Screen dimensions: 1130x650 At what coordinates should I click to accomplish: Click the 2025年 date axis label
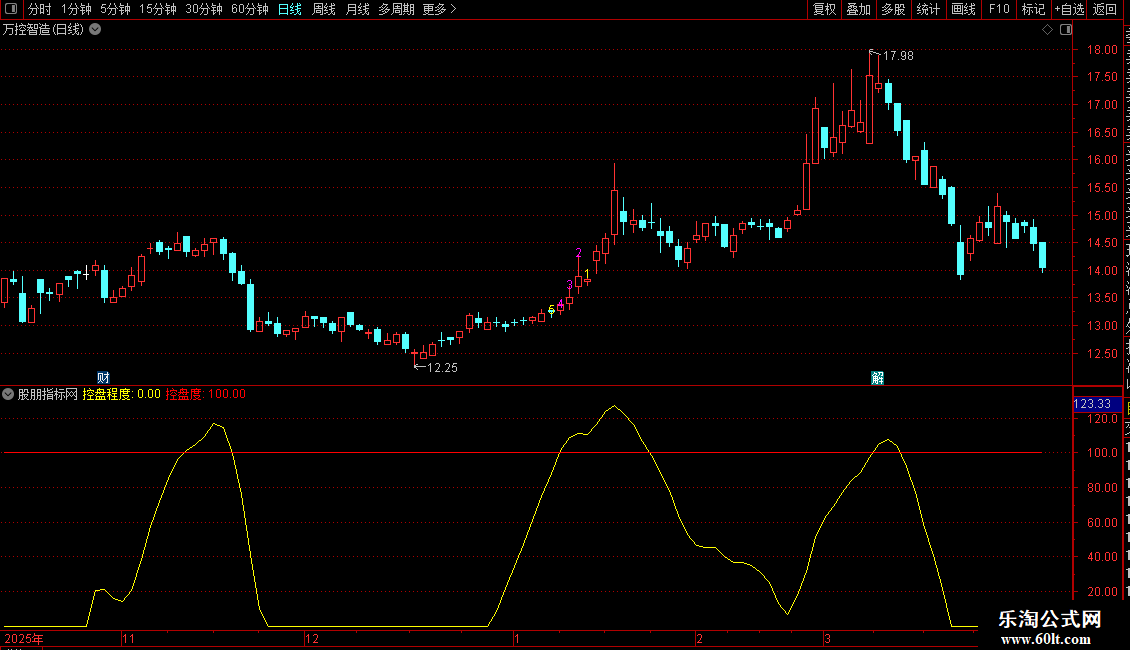[x=24, y=638]
